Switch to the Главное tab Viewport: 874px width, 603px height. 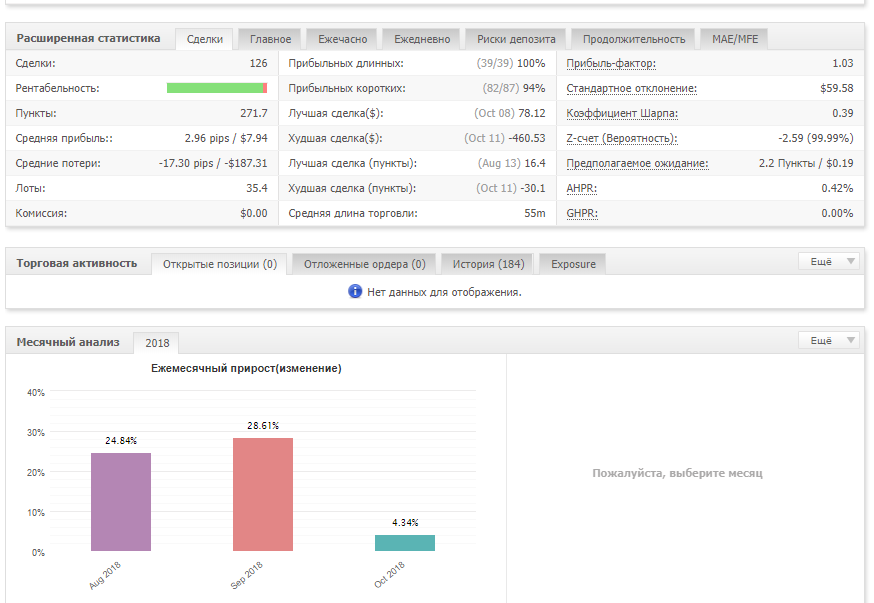click(x=270, y=39)
